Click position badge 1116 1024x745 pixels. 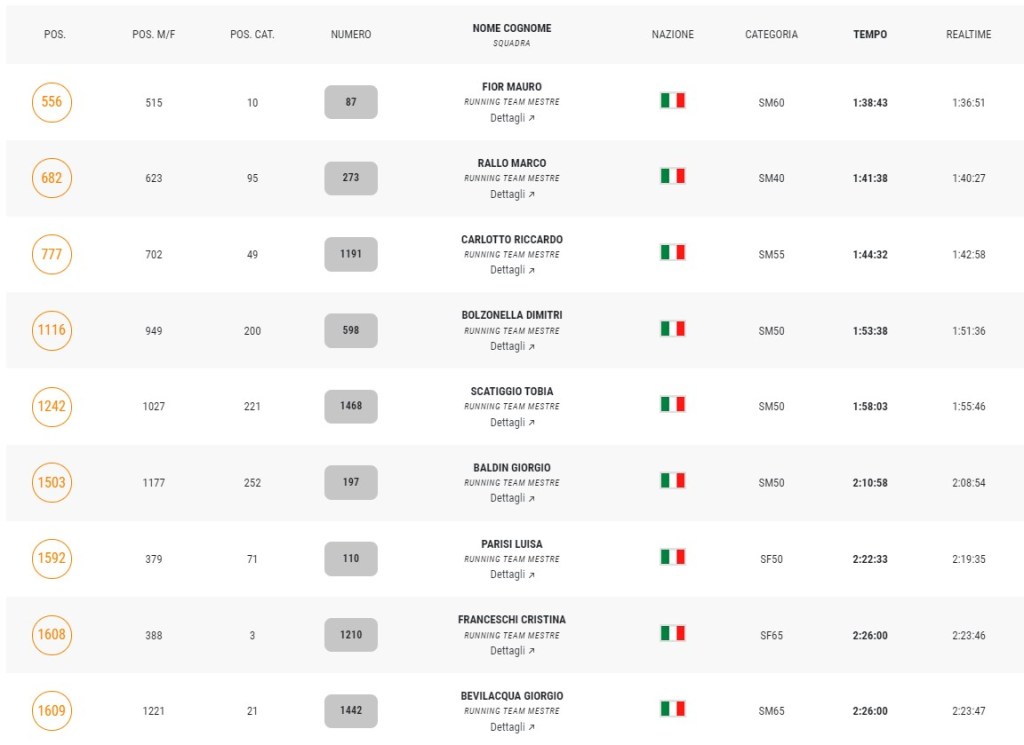pyautogui.click(x=52, y=330)
